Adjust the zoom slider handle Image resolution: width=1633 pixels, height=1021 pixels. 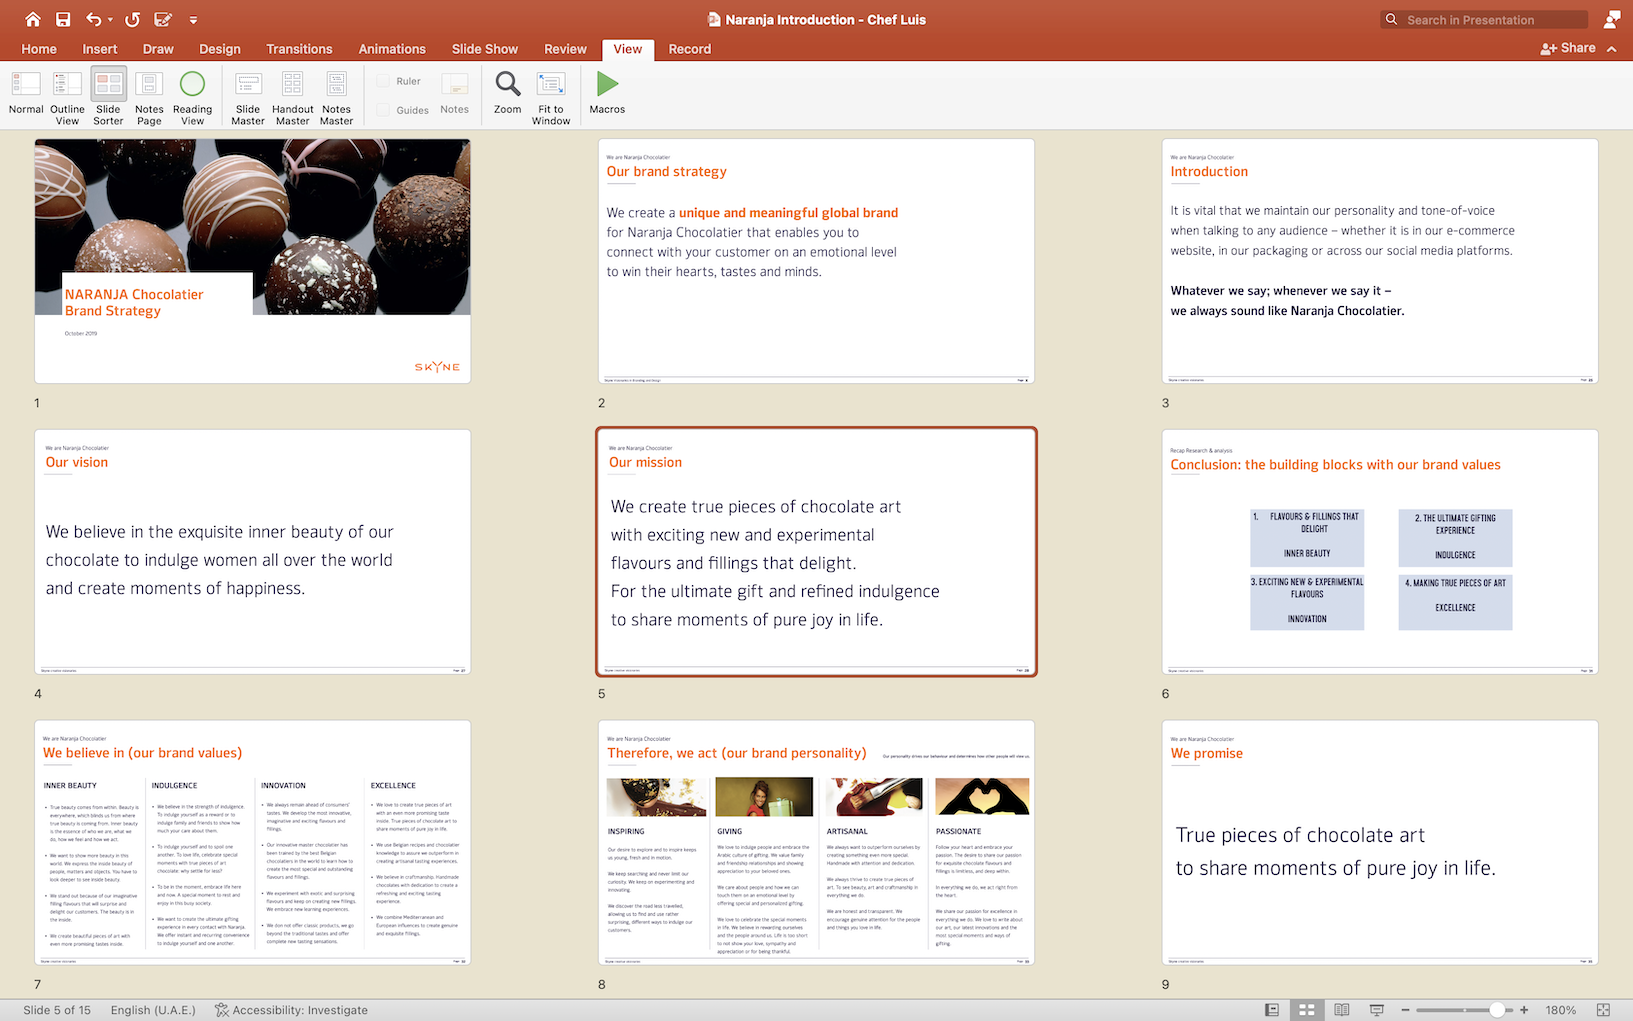[1497, 1010]
